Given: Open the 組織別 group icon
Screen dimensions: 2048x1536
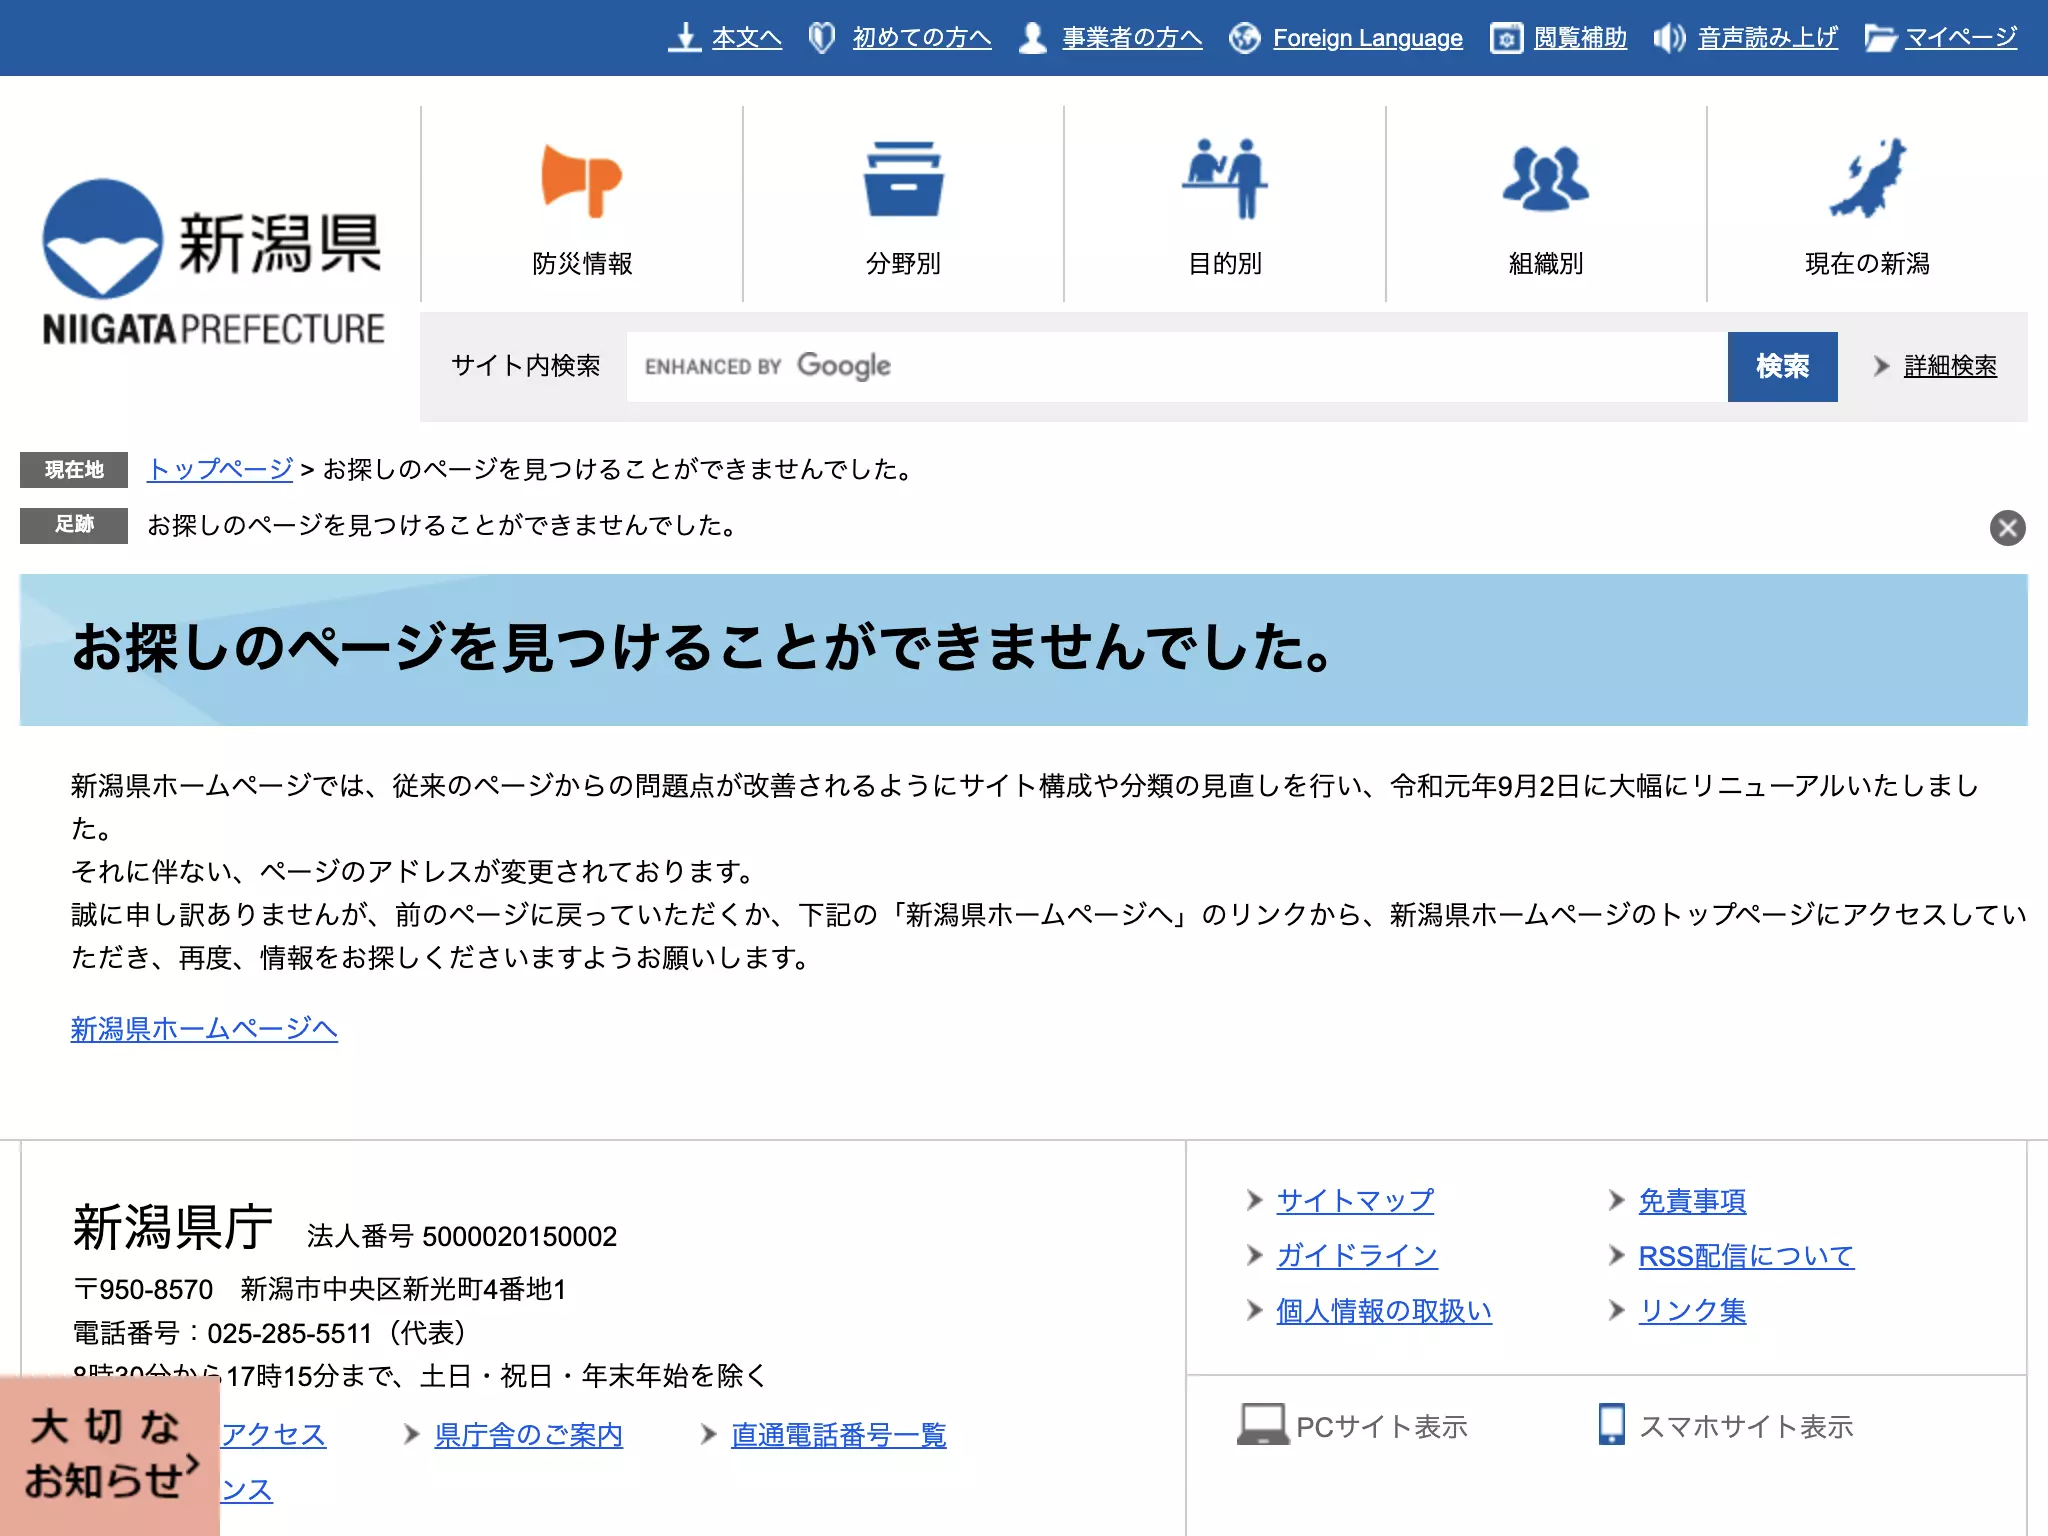Looking at the screenshot, I should pos(1545,179).
